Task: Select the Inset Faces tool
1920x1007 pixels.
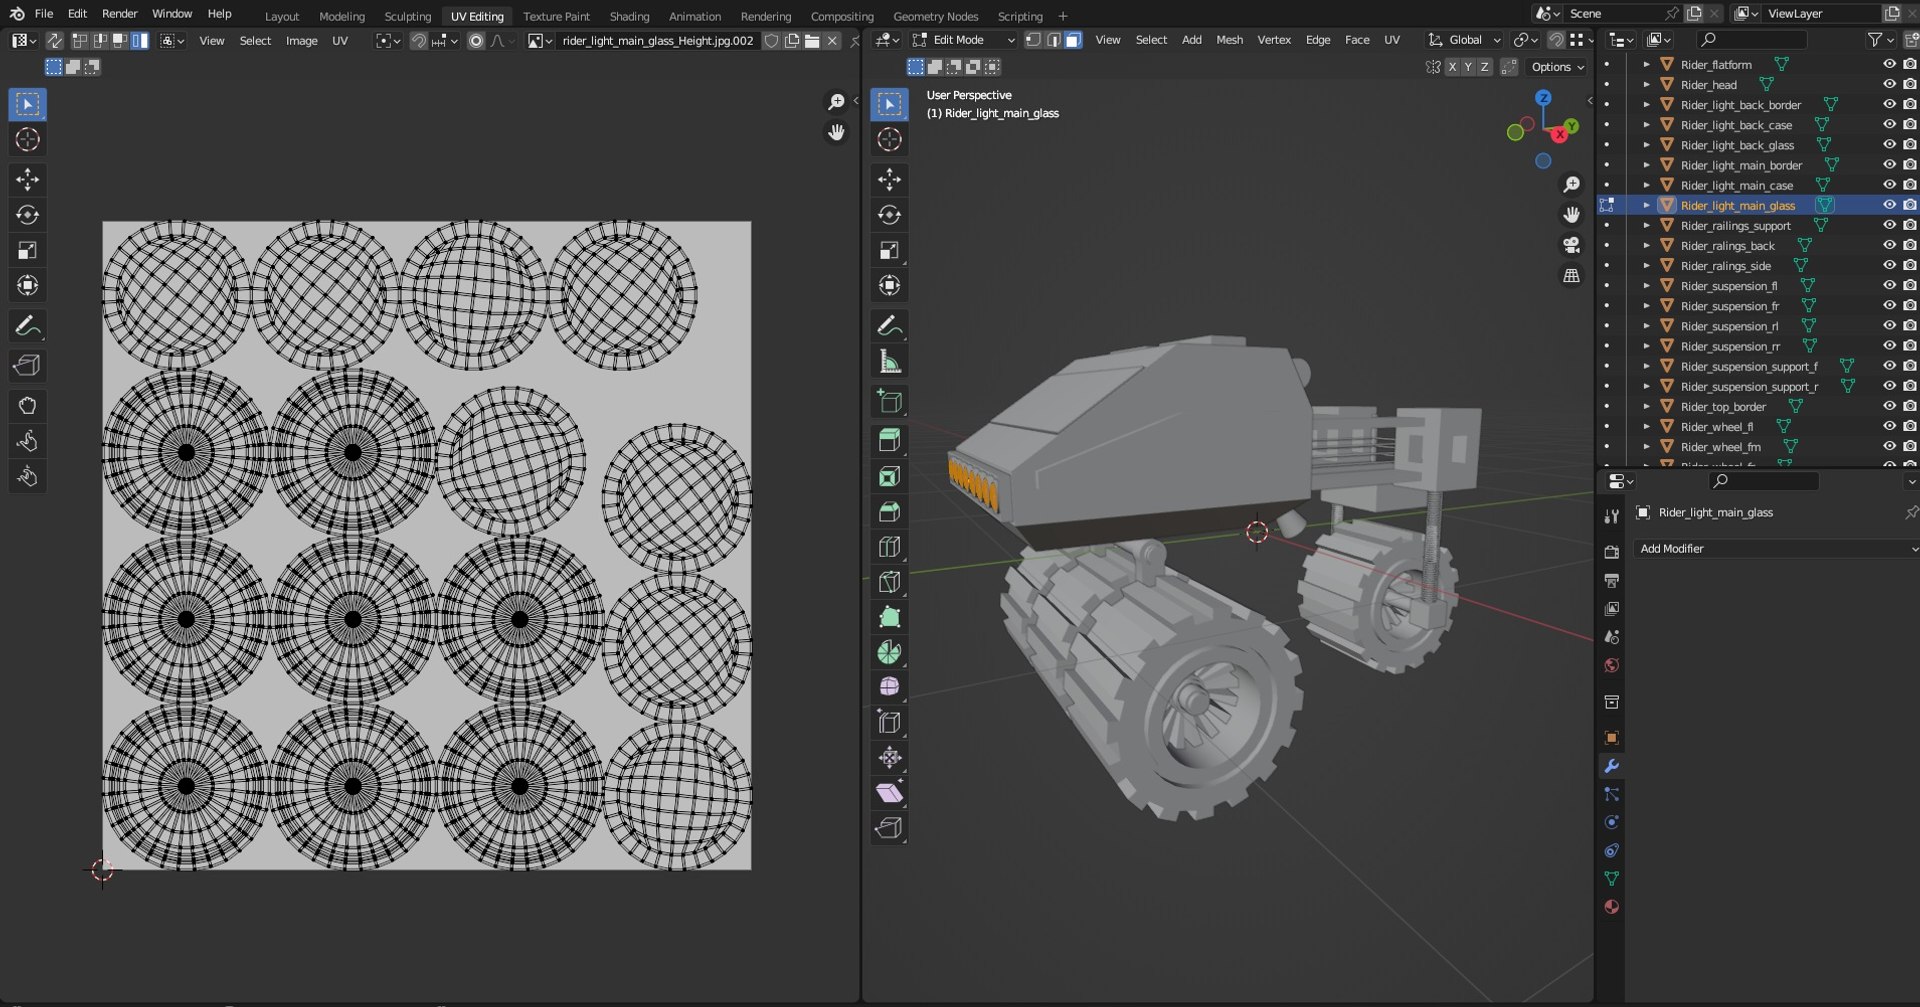Action: (x=889, y=476)
